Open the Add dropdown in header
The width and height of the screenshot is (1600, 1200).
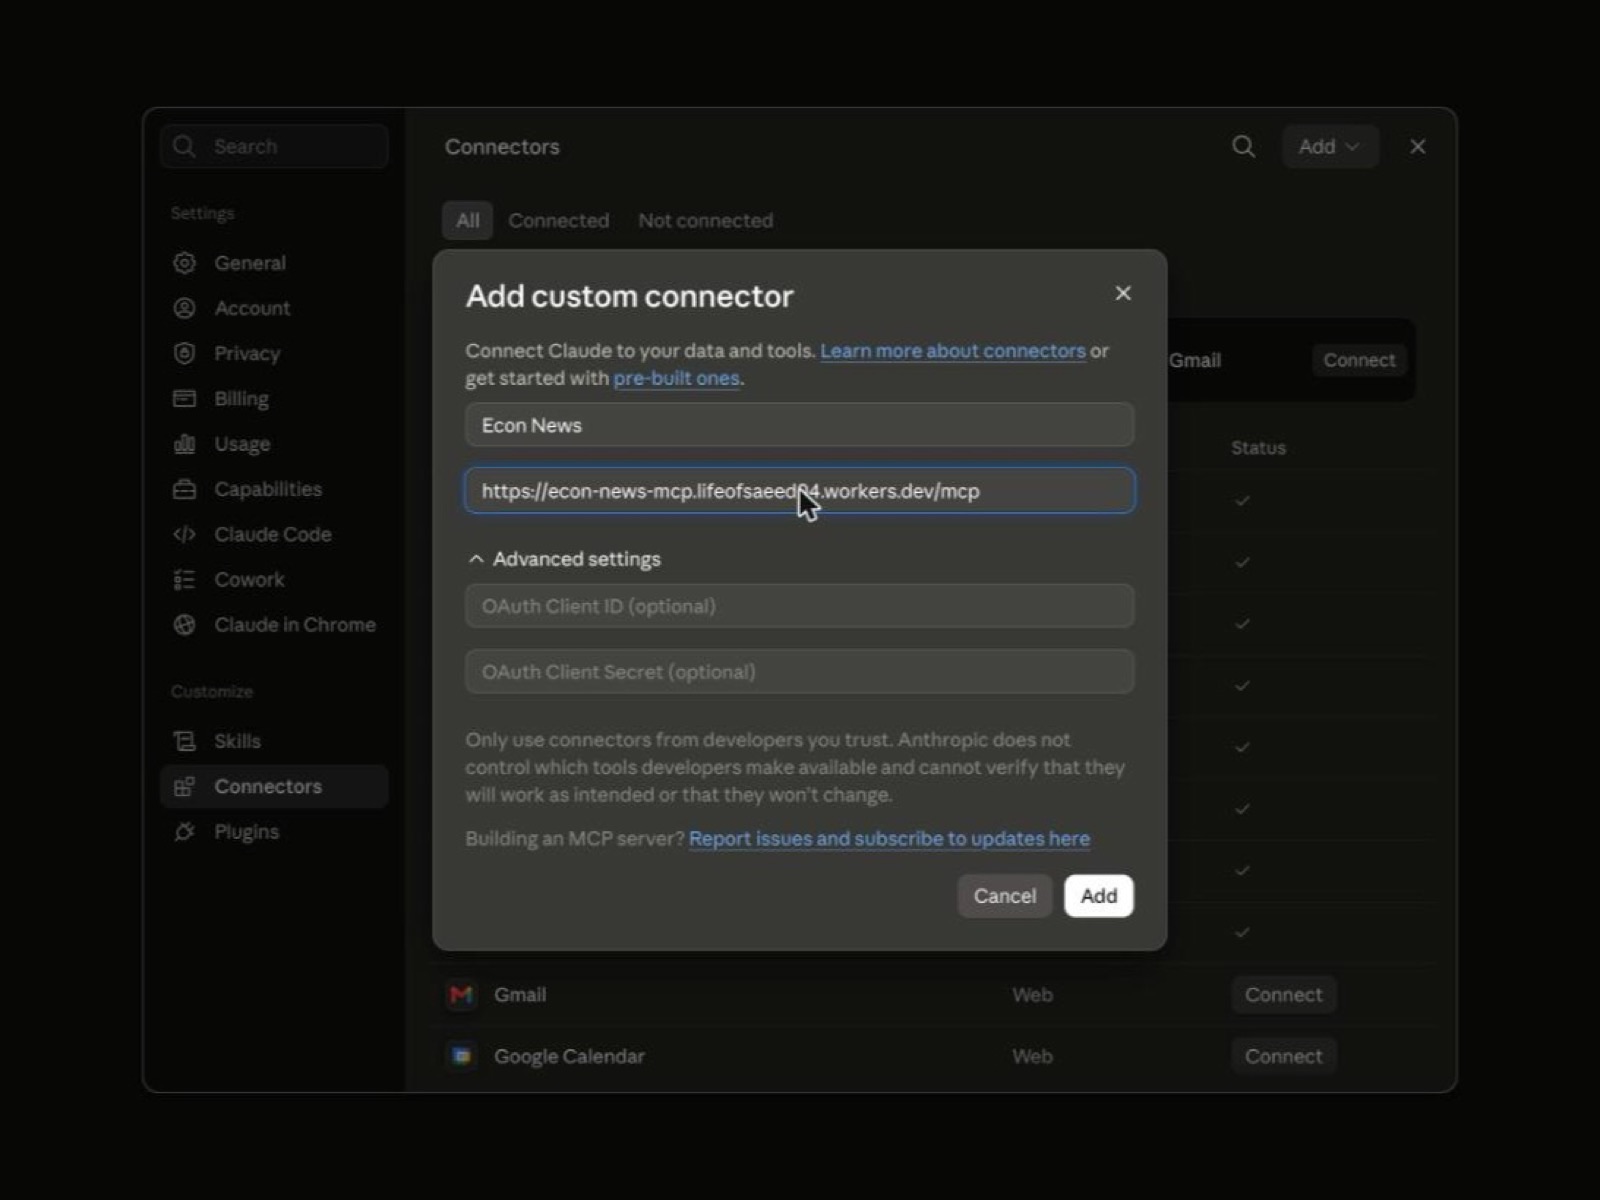click(x=1330, y=147)
